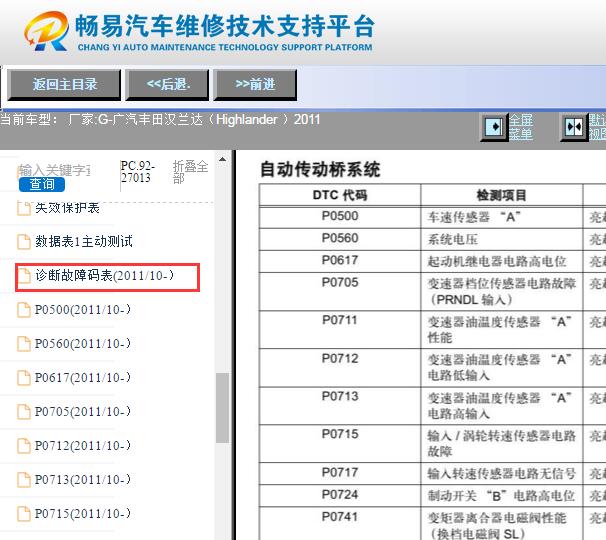Open the 数据表1主动测试 tree item

[84, 242]
